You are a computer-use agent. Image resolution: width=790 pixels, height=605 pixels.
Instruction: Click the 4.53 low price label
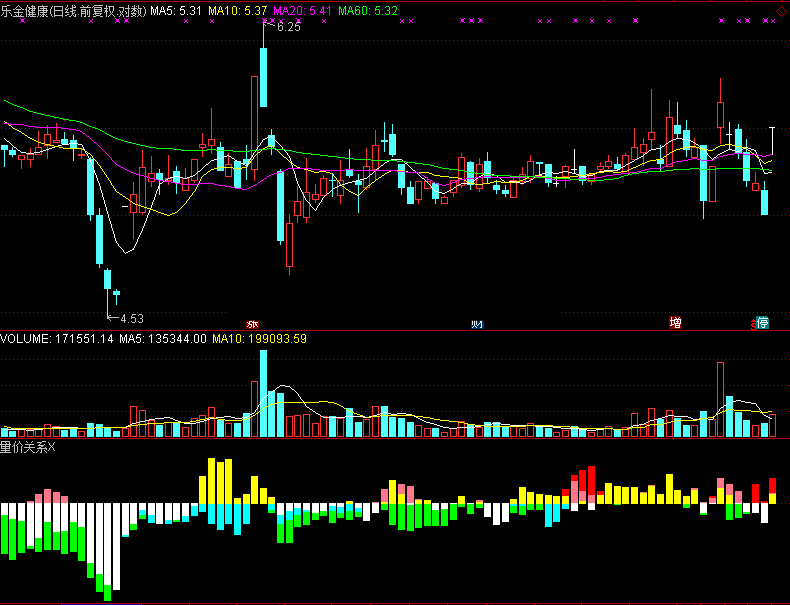(131, 318)
